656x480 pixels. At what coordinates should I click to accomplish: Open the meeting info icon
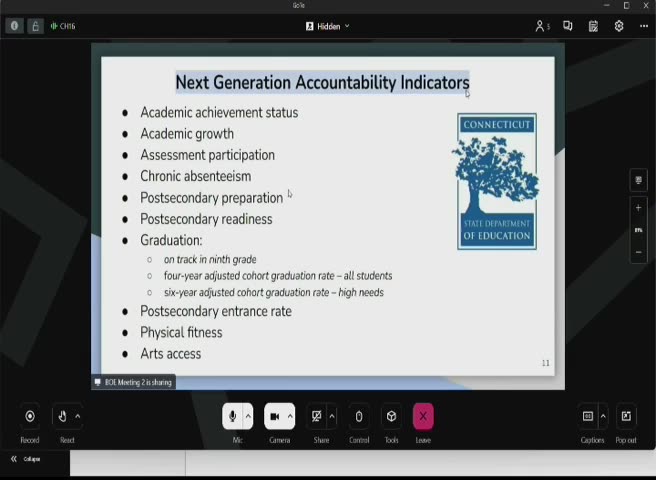15,26
